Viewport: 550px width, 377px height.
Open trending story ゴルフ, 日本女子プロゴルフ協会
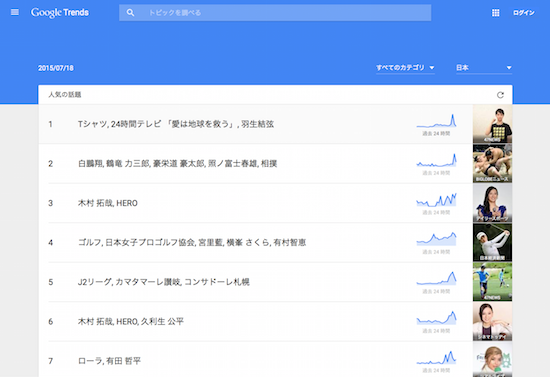[192, 243]
